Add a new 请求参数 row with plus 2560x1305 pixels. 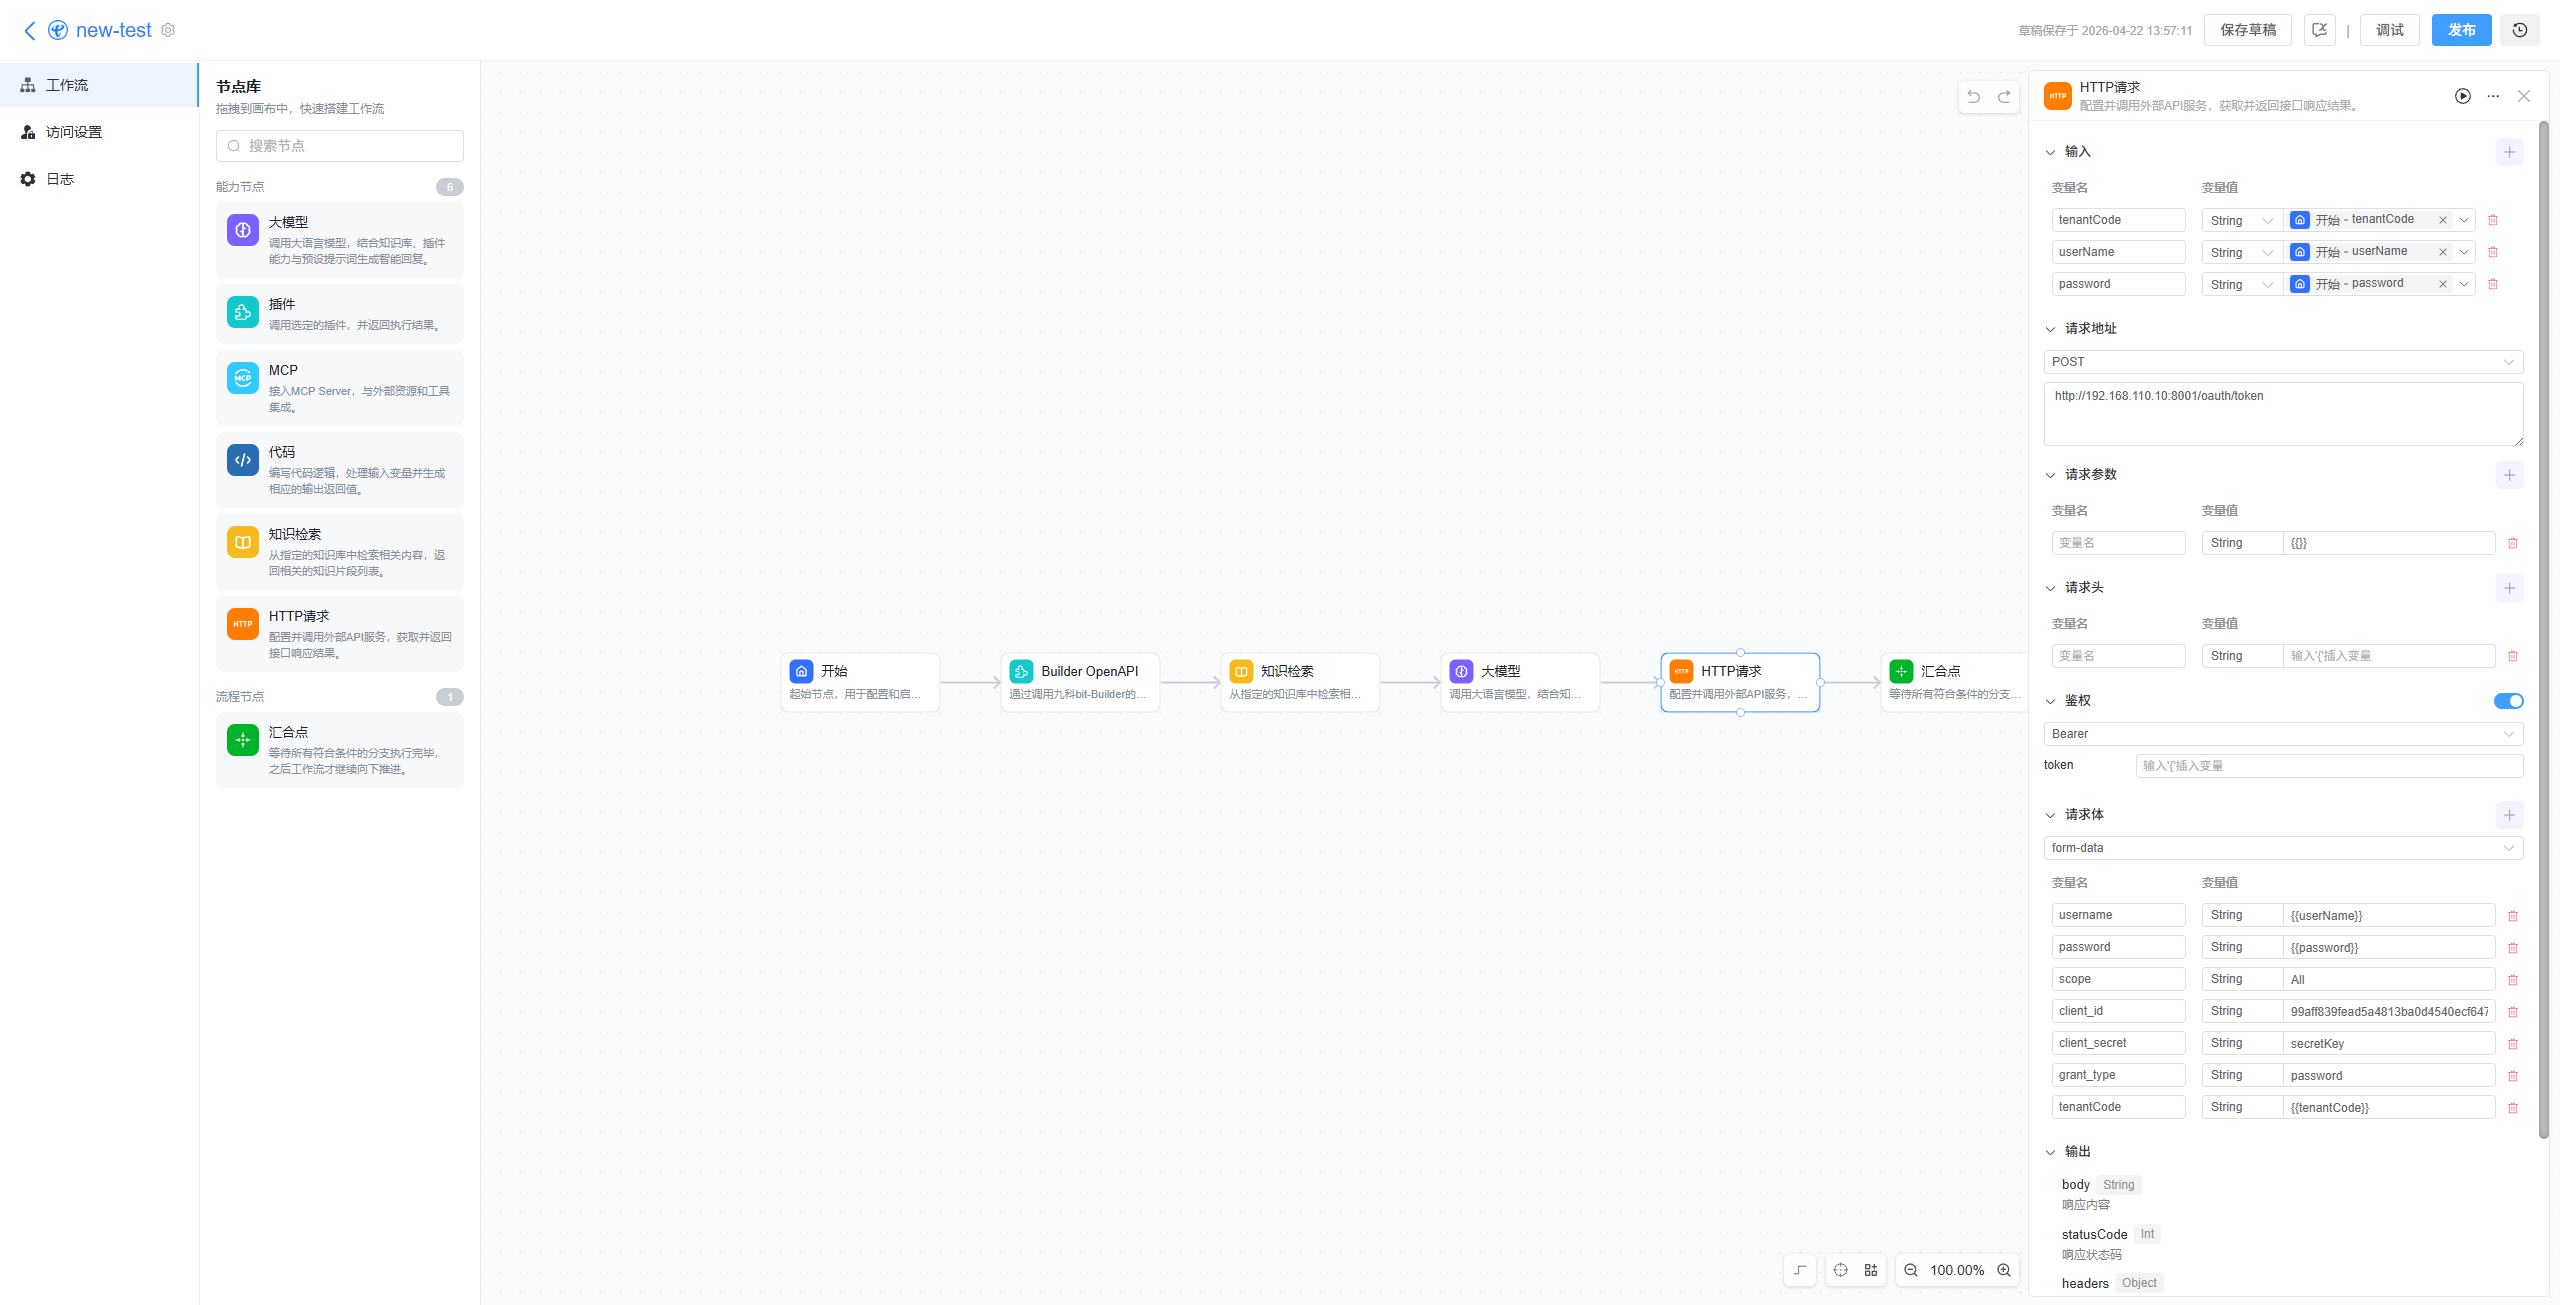pos(2509,475)
